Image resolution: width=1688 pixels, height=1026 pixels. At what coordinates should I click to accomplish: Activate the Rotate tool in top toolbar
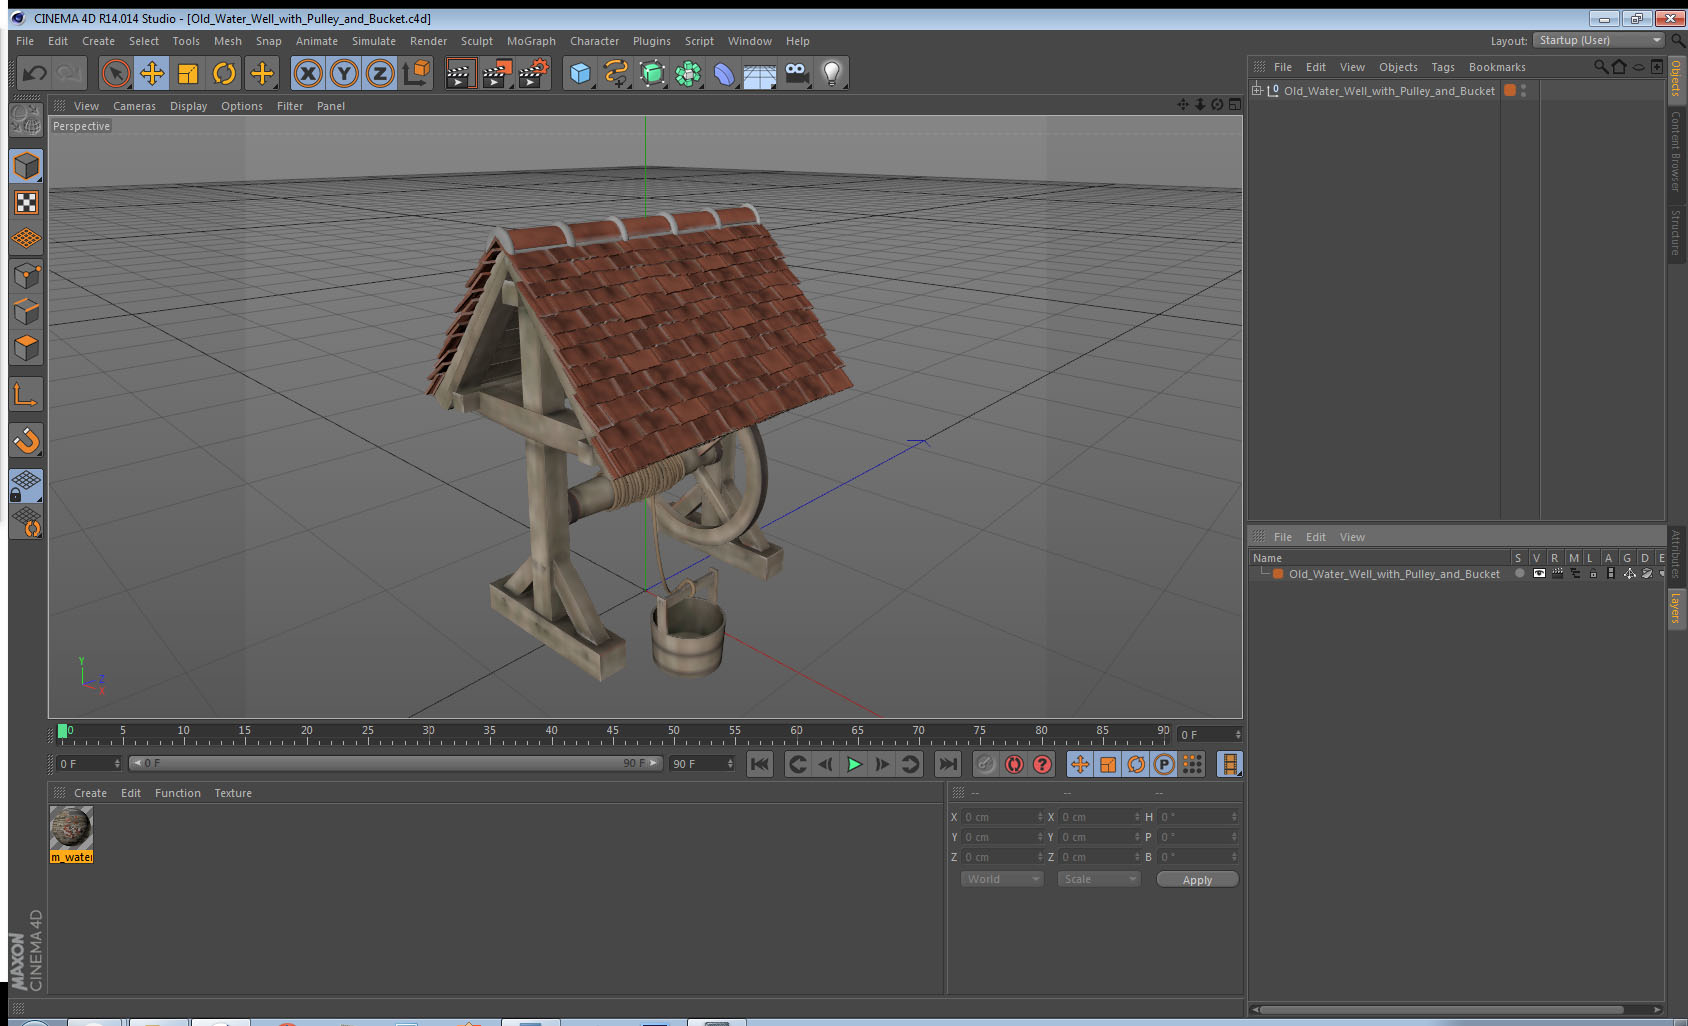click(x=224, y=73)
